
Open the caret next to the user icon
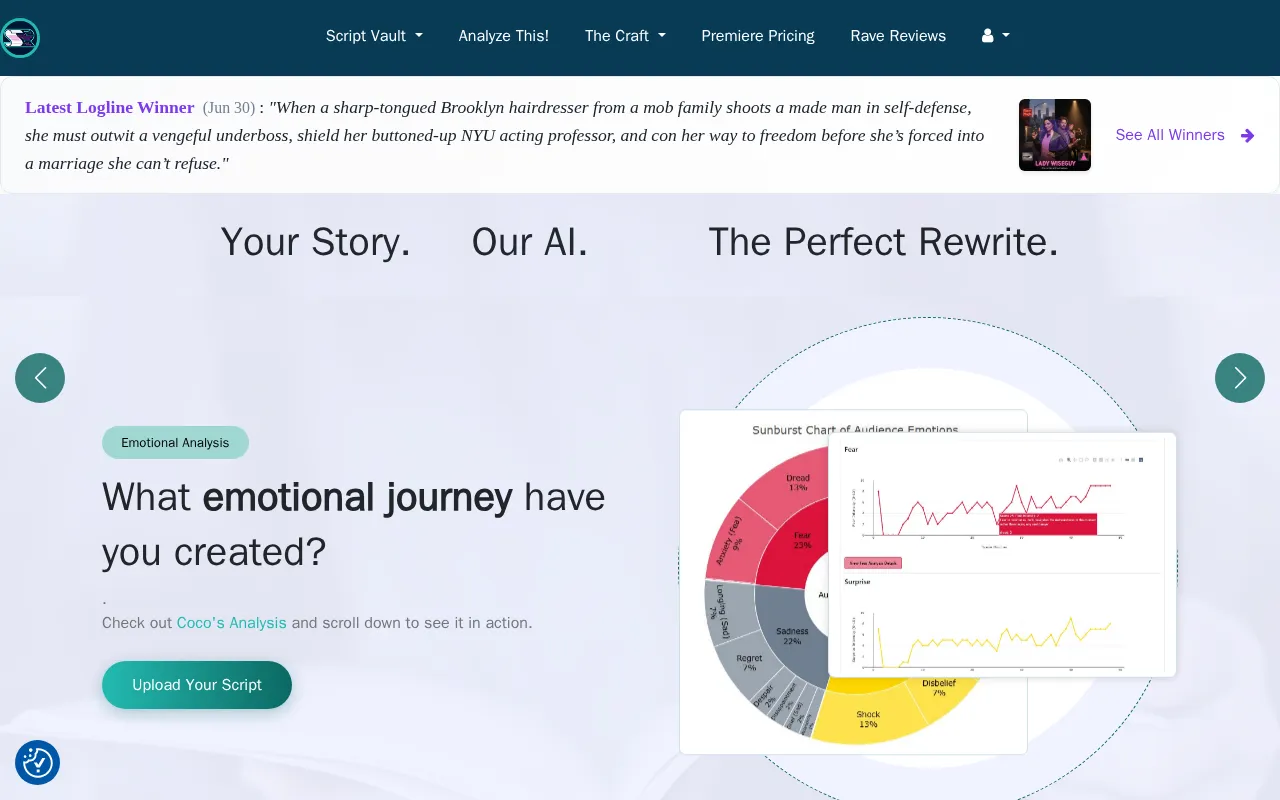(x=1006, y=36)
